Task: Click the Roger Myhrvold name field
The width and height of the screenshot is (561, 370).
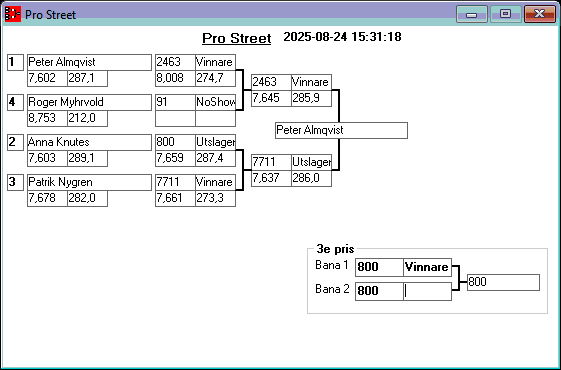Action: point(89,102)
